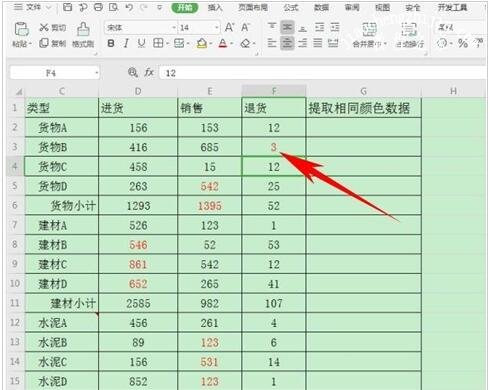This screenshot has width=490, height=390.
Task: Redo the last undone action
Action: point(144,7)
